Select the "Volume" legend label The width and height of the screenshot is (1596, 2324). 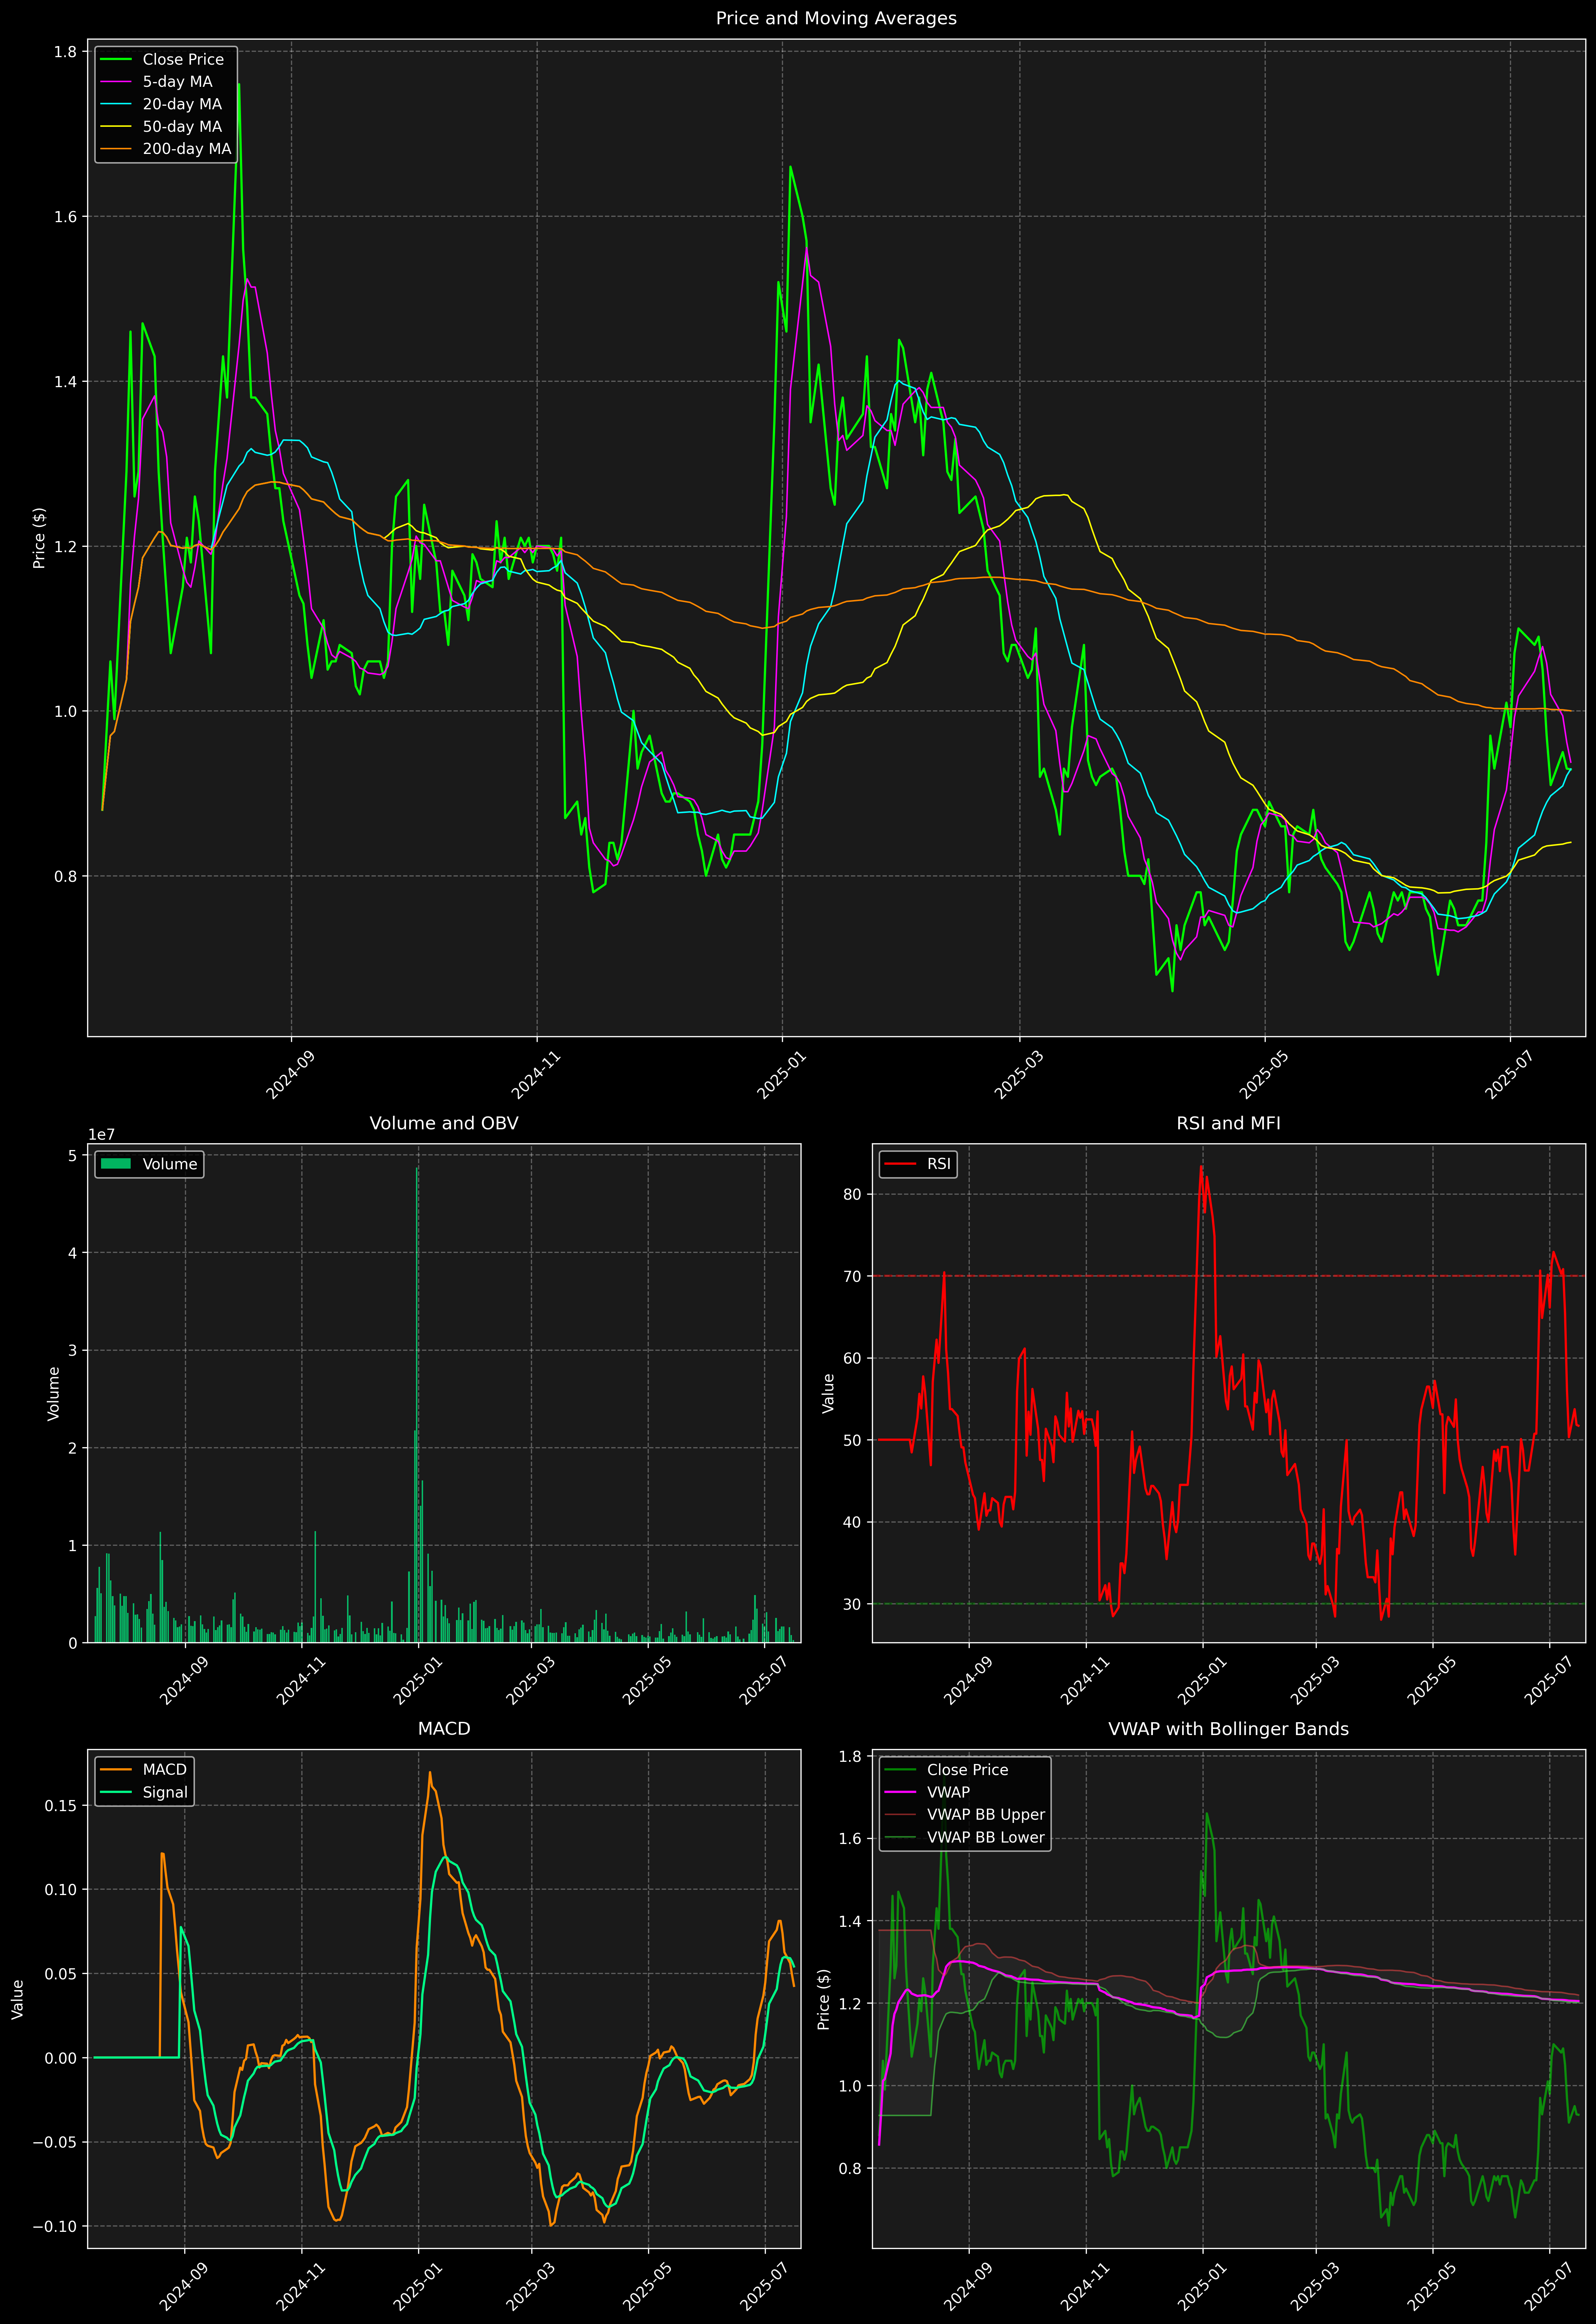pyautogui.click(x=170, y=1164)
